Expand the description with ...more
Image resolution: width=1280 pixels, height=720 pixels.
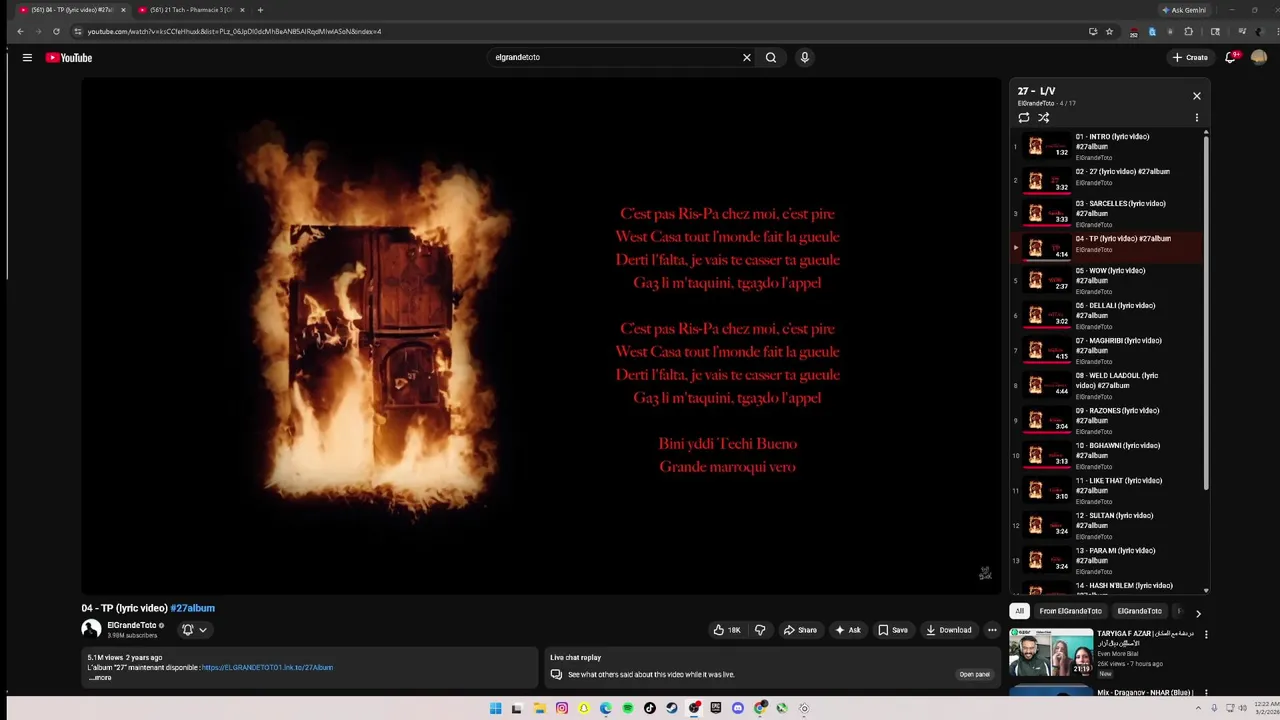click(x=100, y=678)
